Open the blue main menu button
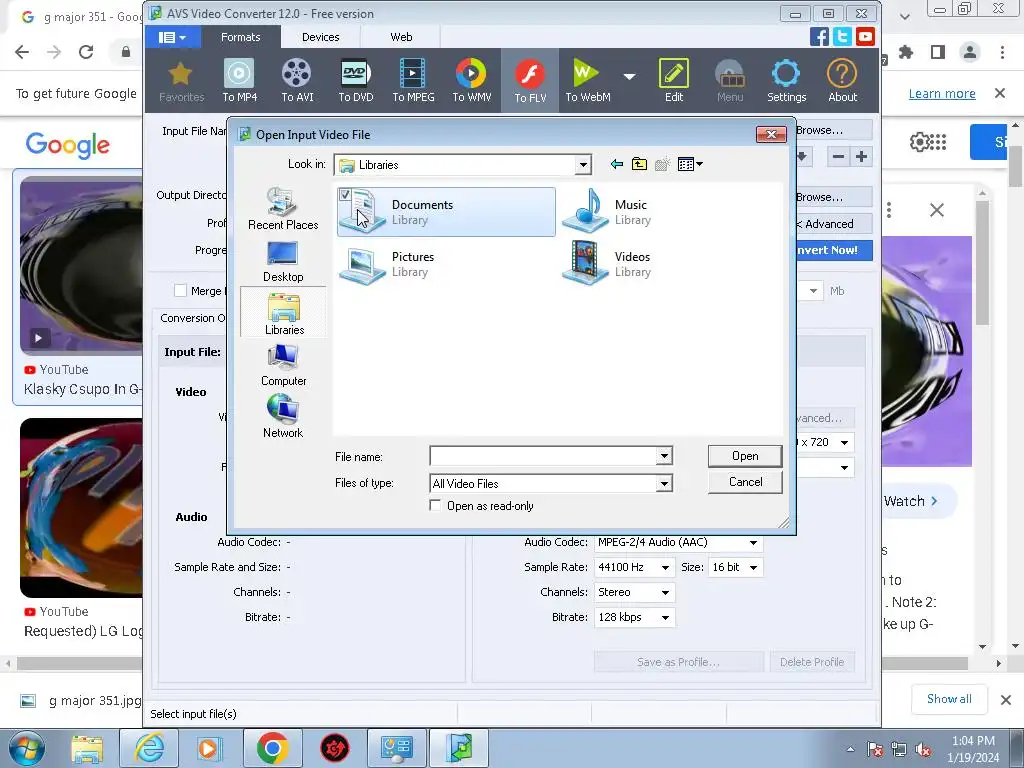Viewport: 1024px width, 768px height. [x=172, y=37]
